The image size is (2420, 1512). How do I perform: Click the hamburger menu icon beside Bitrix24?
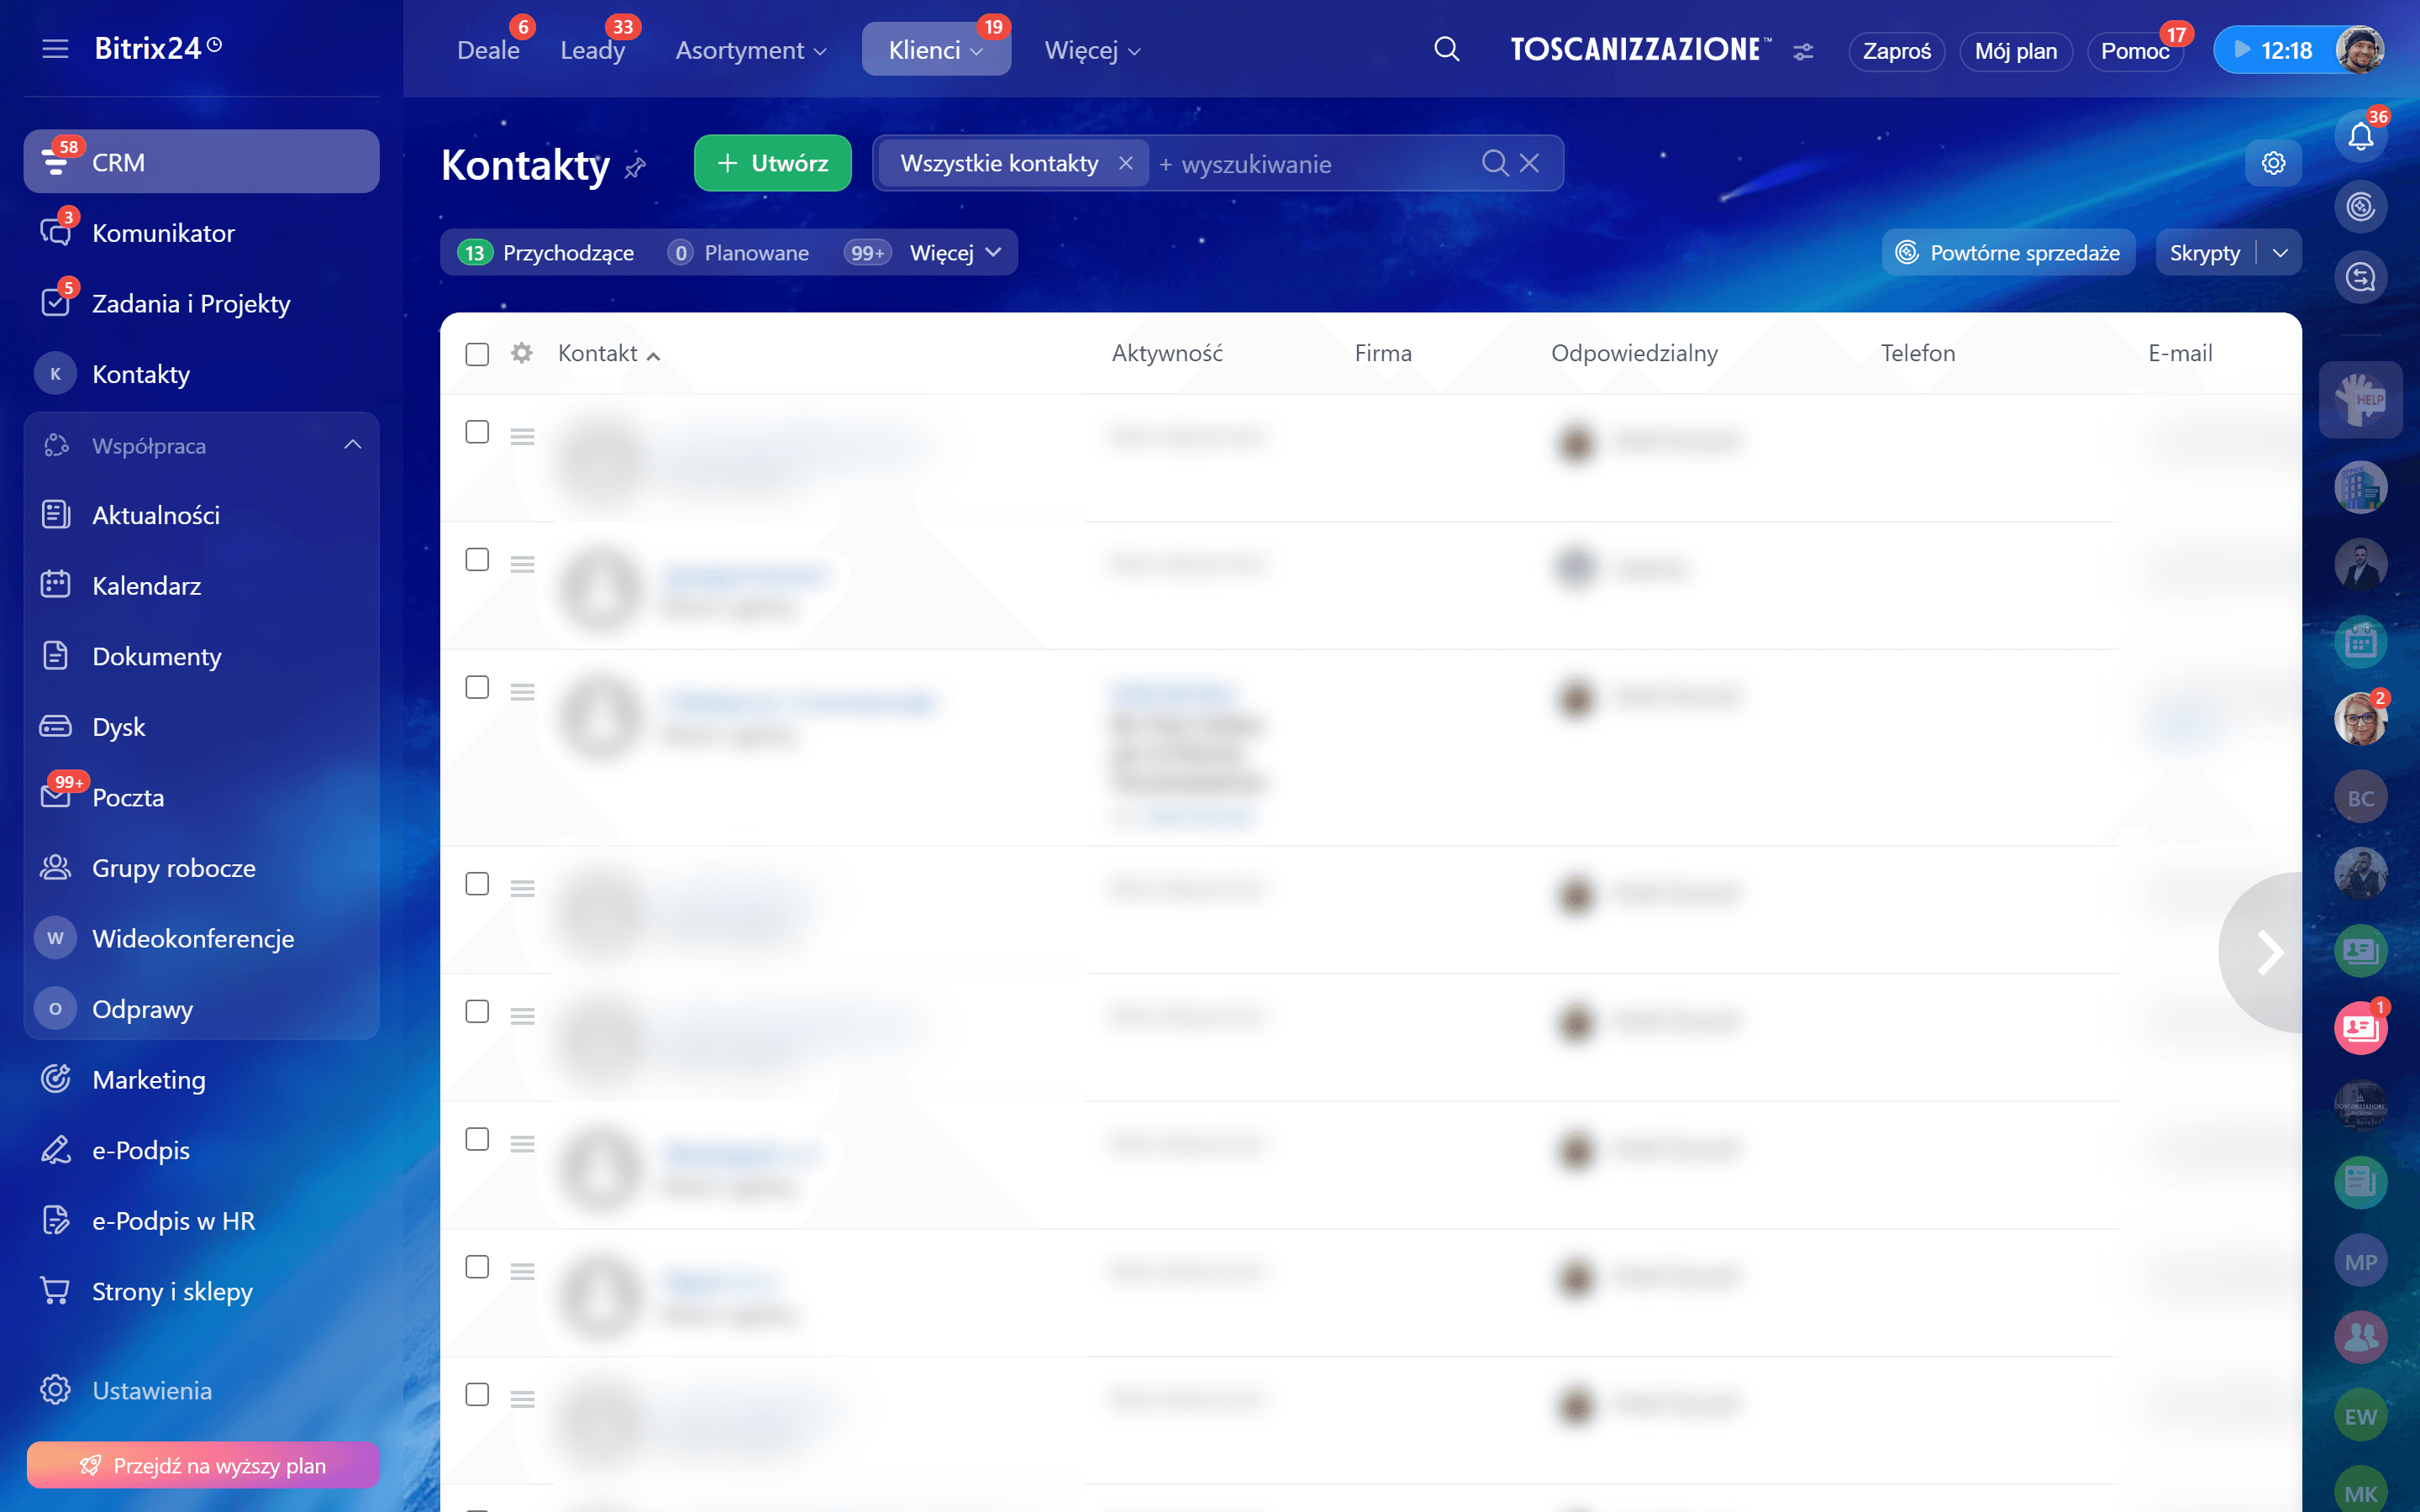point(55,48)
